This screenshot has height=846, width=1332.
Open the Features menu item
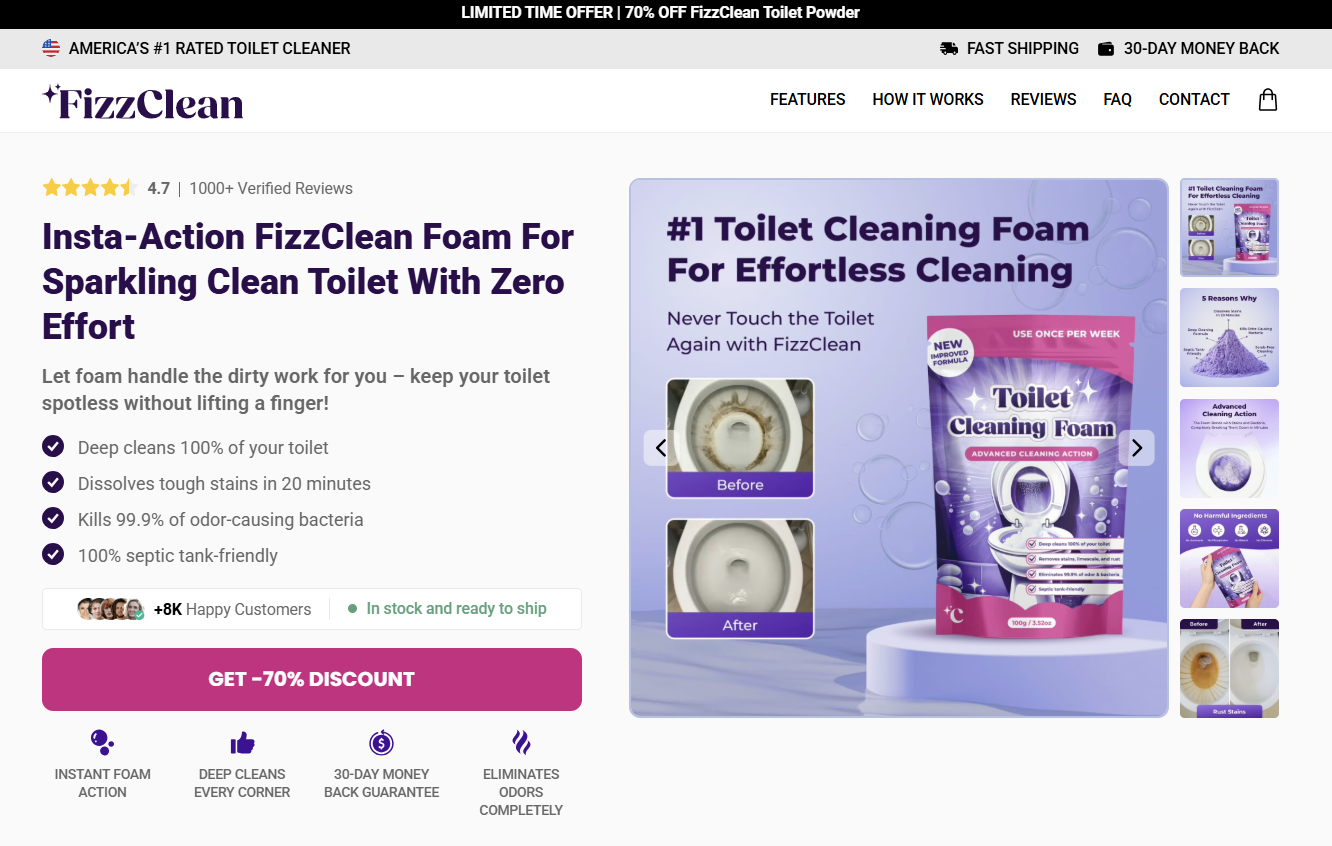pos(807,99)
